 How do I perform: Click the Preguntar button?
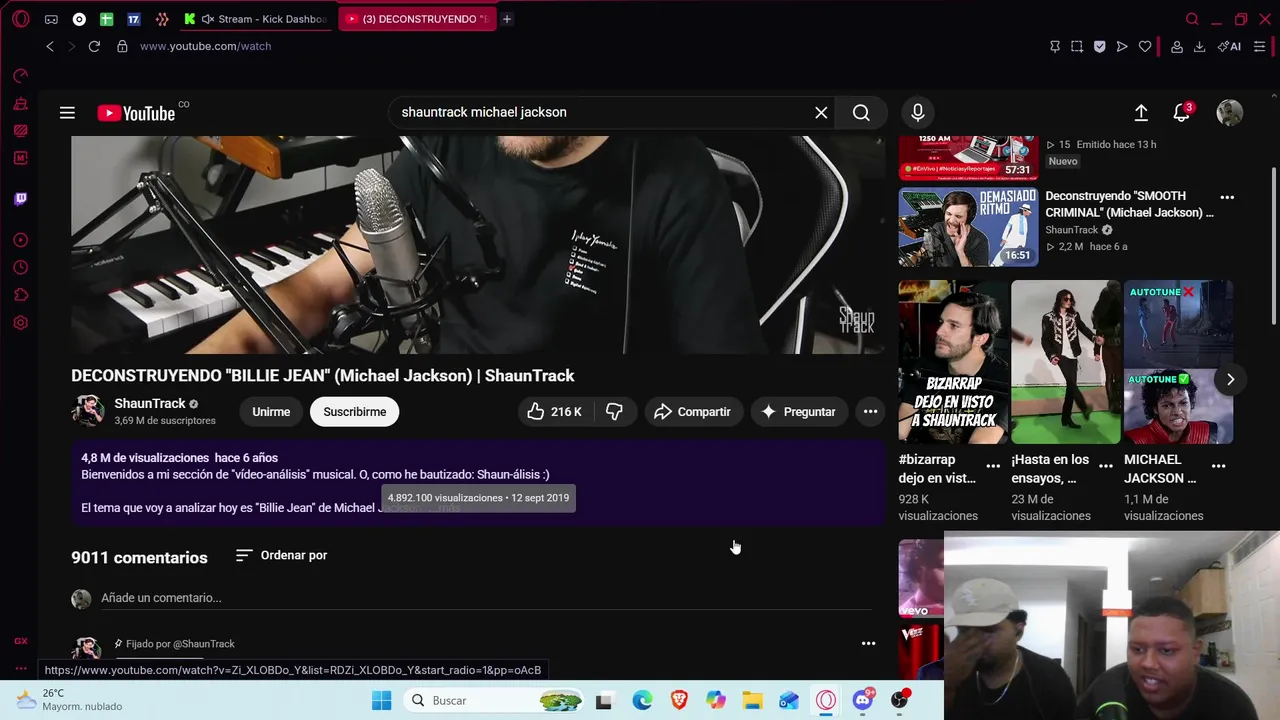[799, 412]
